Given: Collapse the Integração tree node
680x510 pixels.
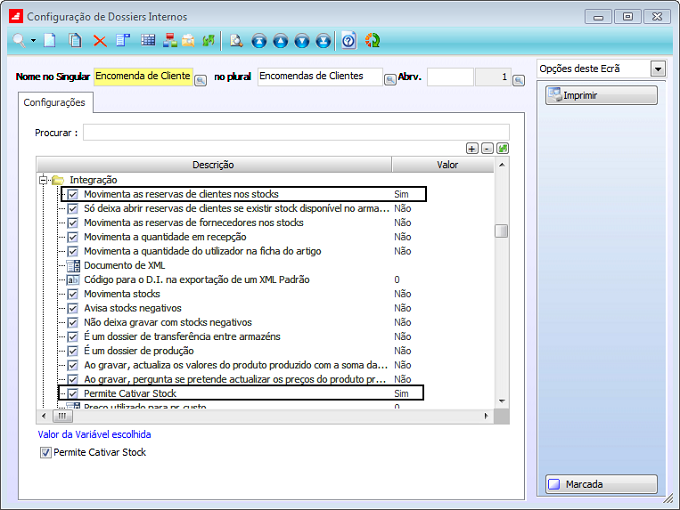Looking at the screenshot, I should point(43,180).
